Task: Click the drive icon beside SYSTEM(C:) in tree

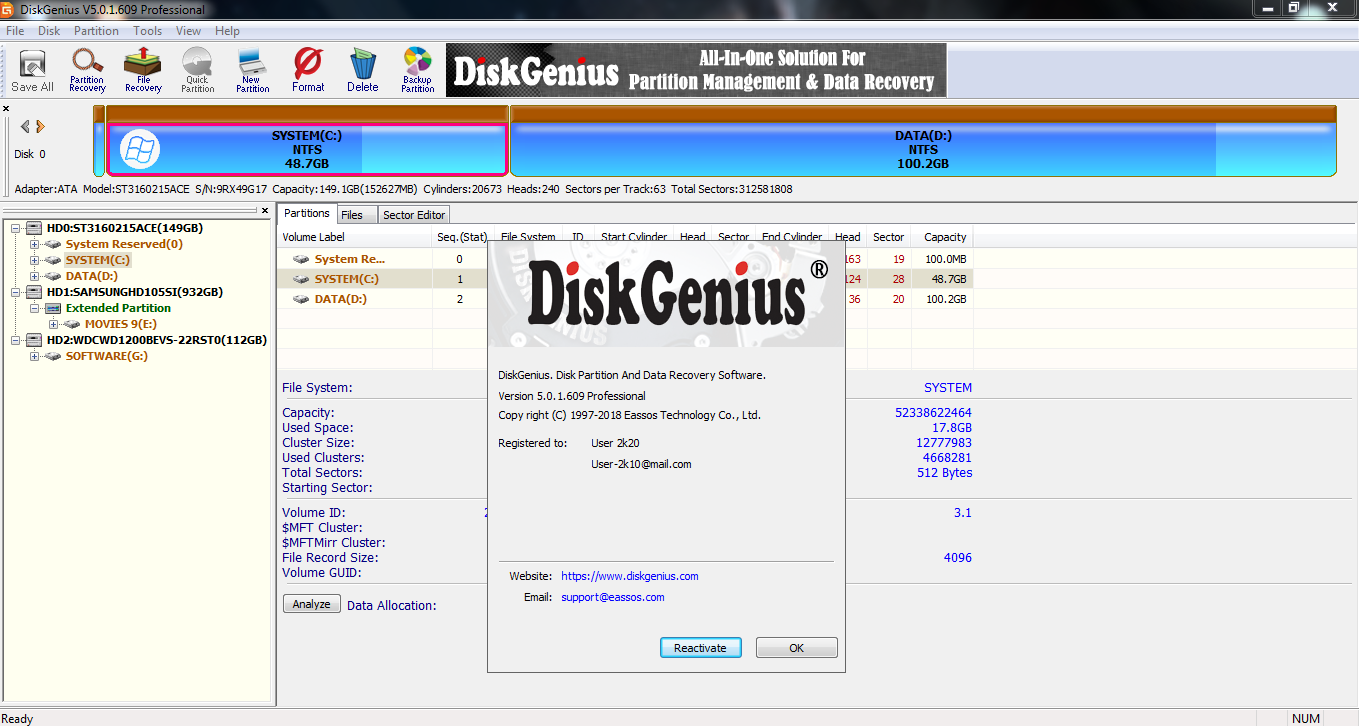Action: coord(54,260)
